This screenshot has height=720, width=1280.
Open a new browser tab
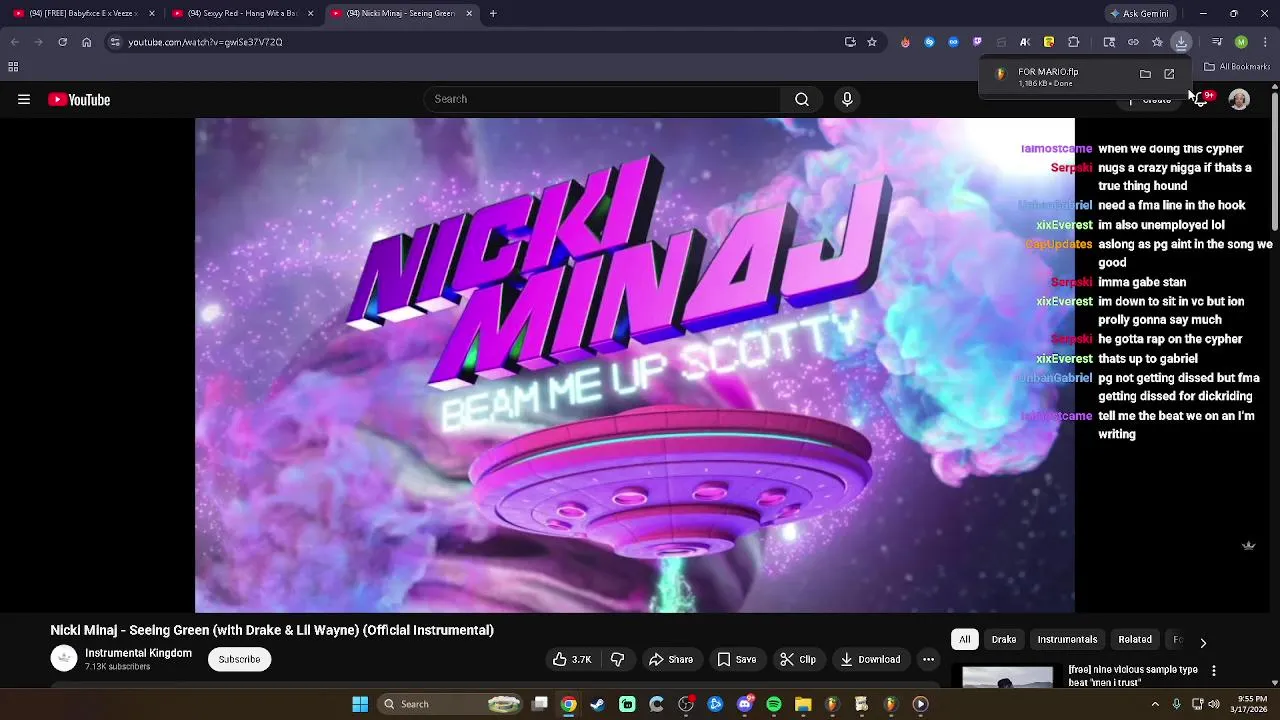493,13
